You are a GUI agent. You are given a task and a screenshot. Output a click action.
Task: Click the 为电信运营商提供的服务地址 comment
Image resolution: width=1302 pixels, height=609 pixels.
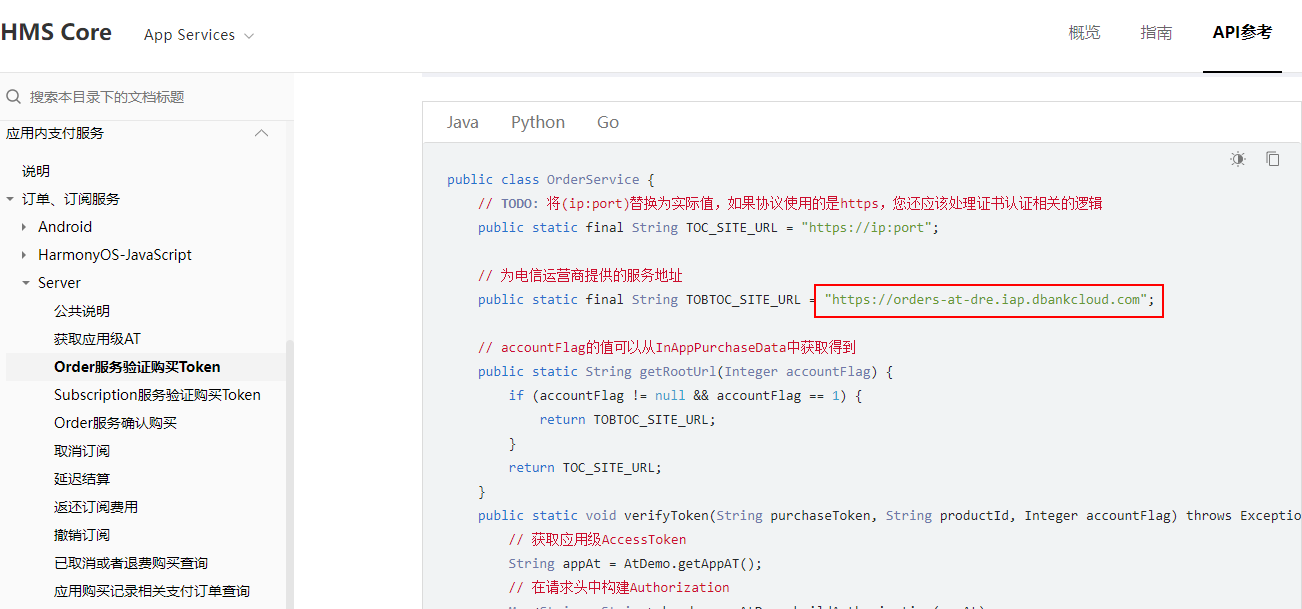pos(580,275)
